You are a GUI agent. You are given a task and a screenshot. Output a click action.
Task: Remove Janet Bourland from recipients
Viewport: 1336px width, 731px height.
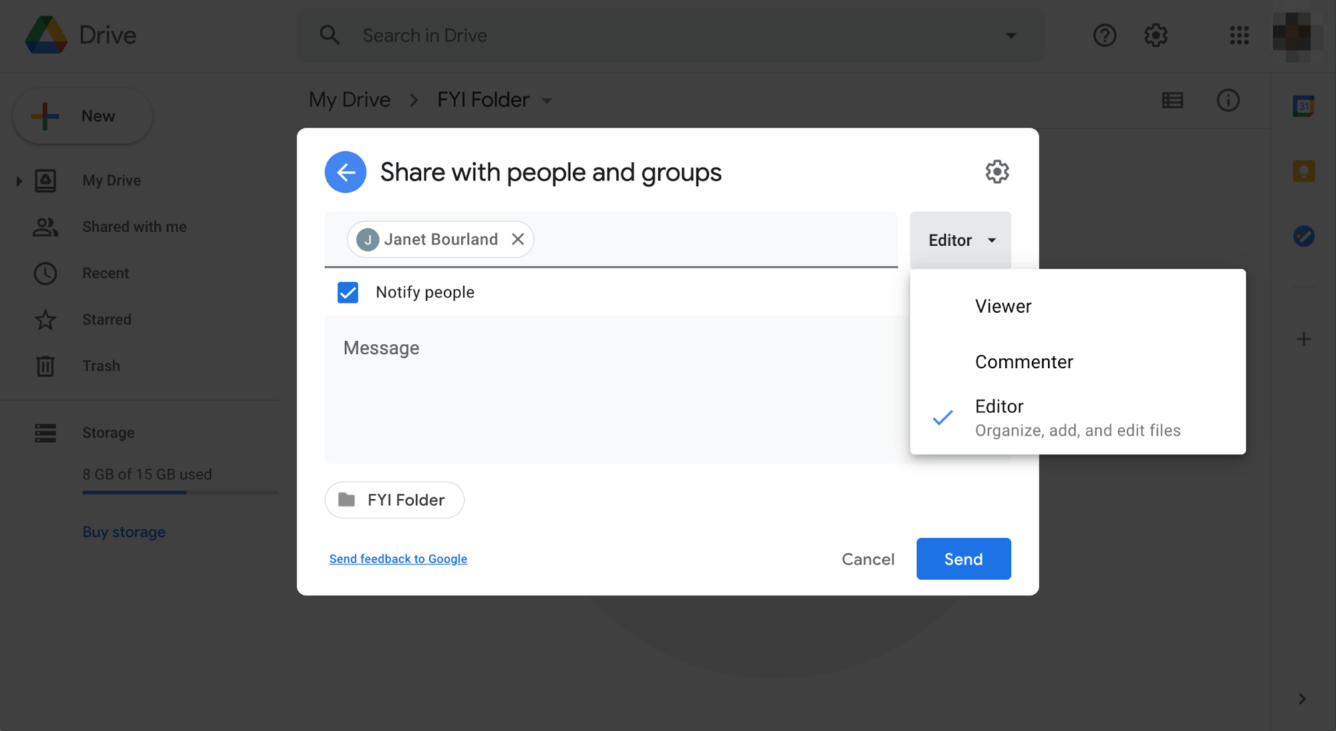point(518,239)
